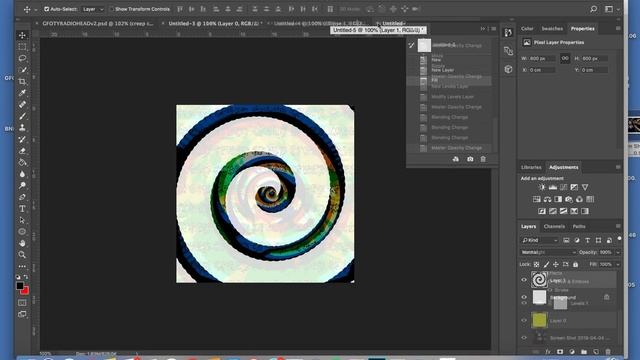Image resolution: width=640 pixels, height=360 pixels.
Task: Hide Layer 0 visibility eye
Action: [x=524, y=320]
